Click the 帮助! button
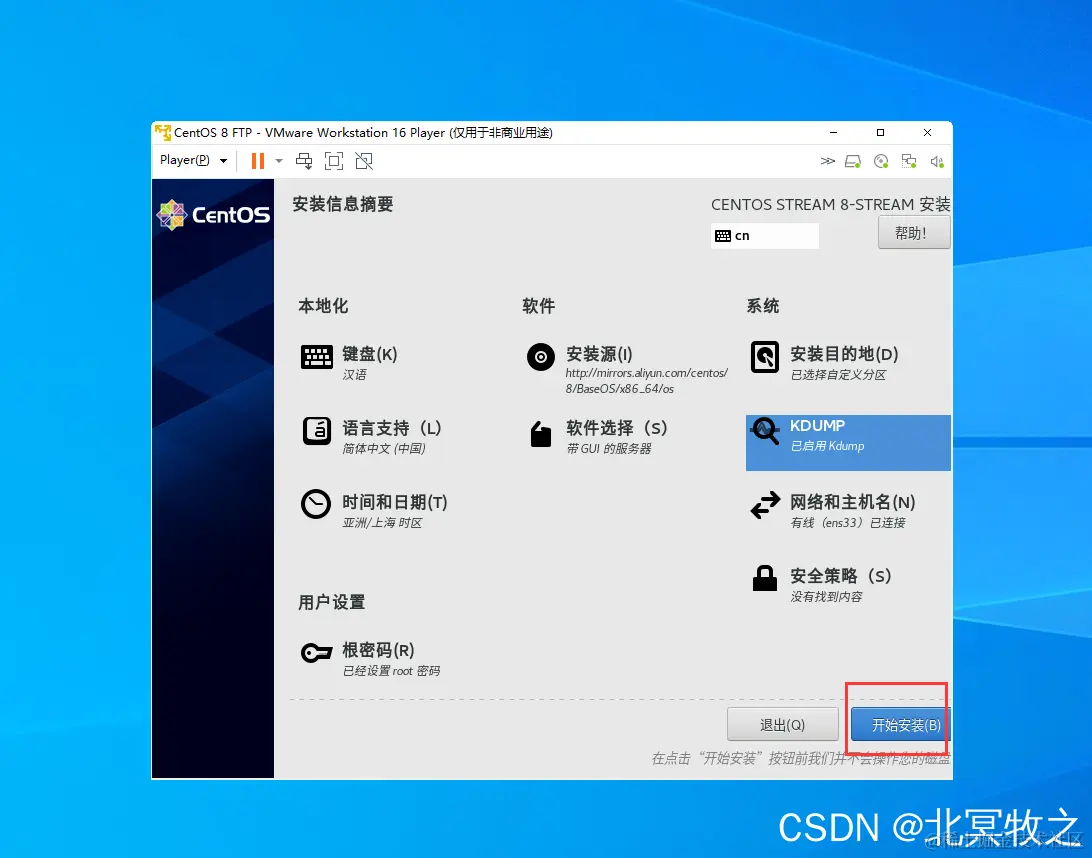The height and width of the screenshot is (858, 1092). coord(914,233)
